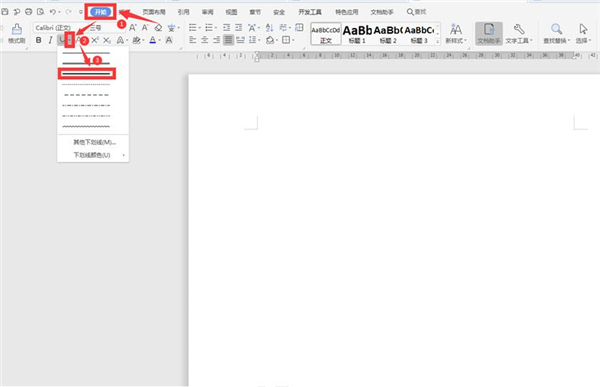Viewport: 600px width, 387px height.
Task: Switch to the 页面布局 tab
Action: 154,12
